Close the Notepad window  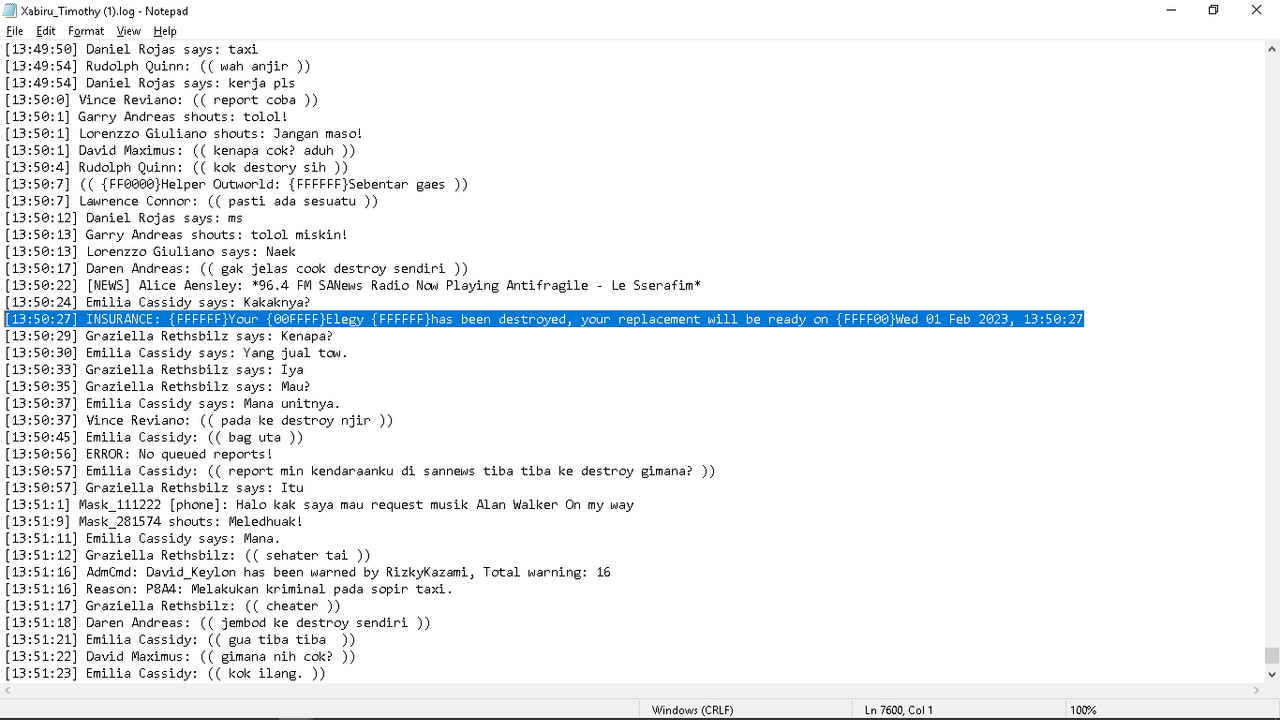[1257, 10]
